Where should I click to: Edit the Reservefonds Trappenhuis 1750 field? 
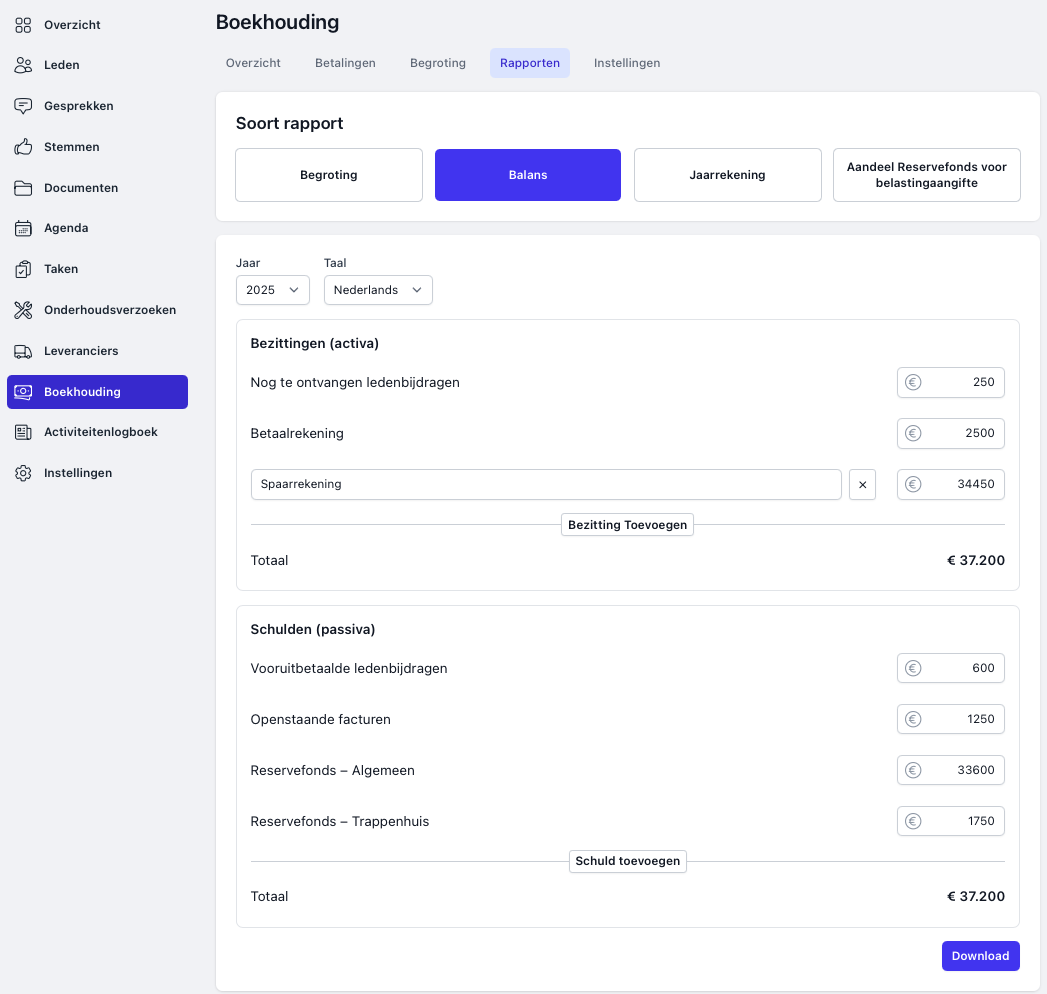[x=950, y=821]
